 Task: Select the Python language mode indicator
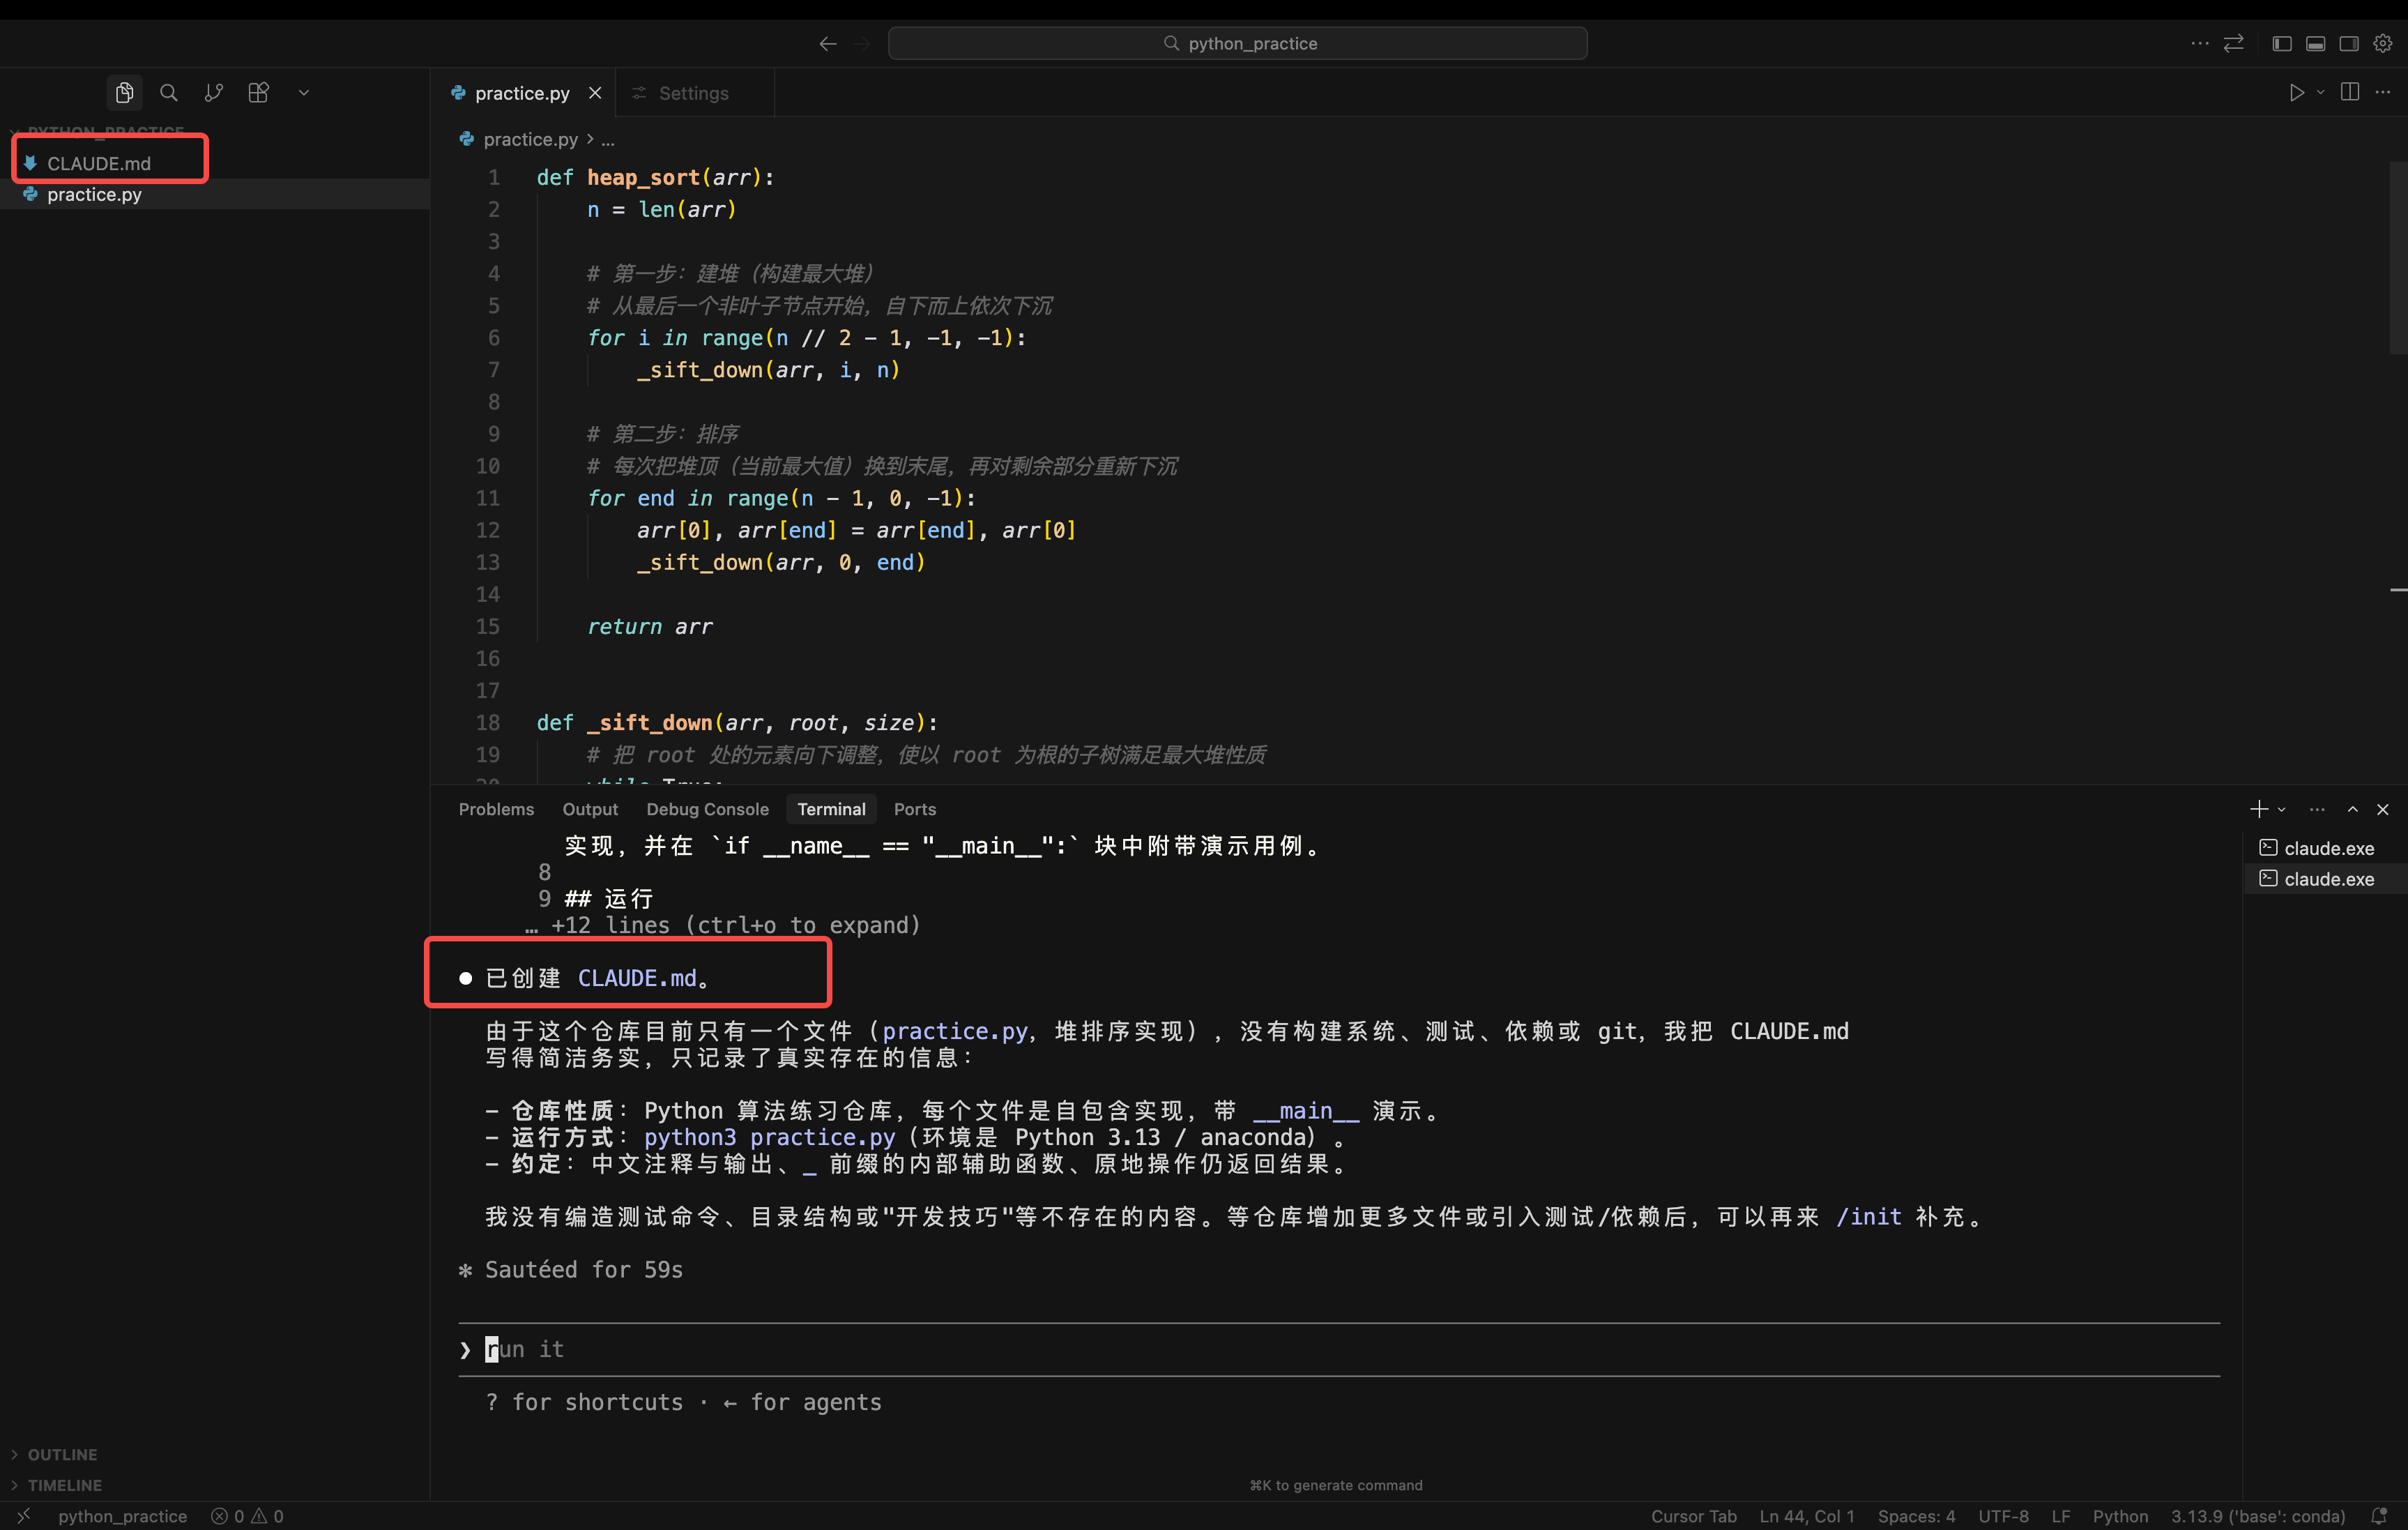click(2120, 1516)
